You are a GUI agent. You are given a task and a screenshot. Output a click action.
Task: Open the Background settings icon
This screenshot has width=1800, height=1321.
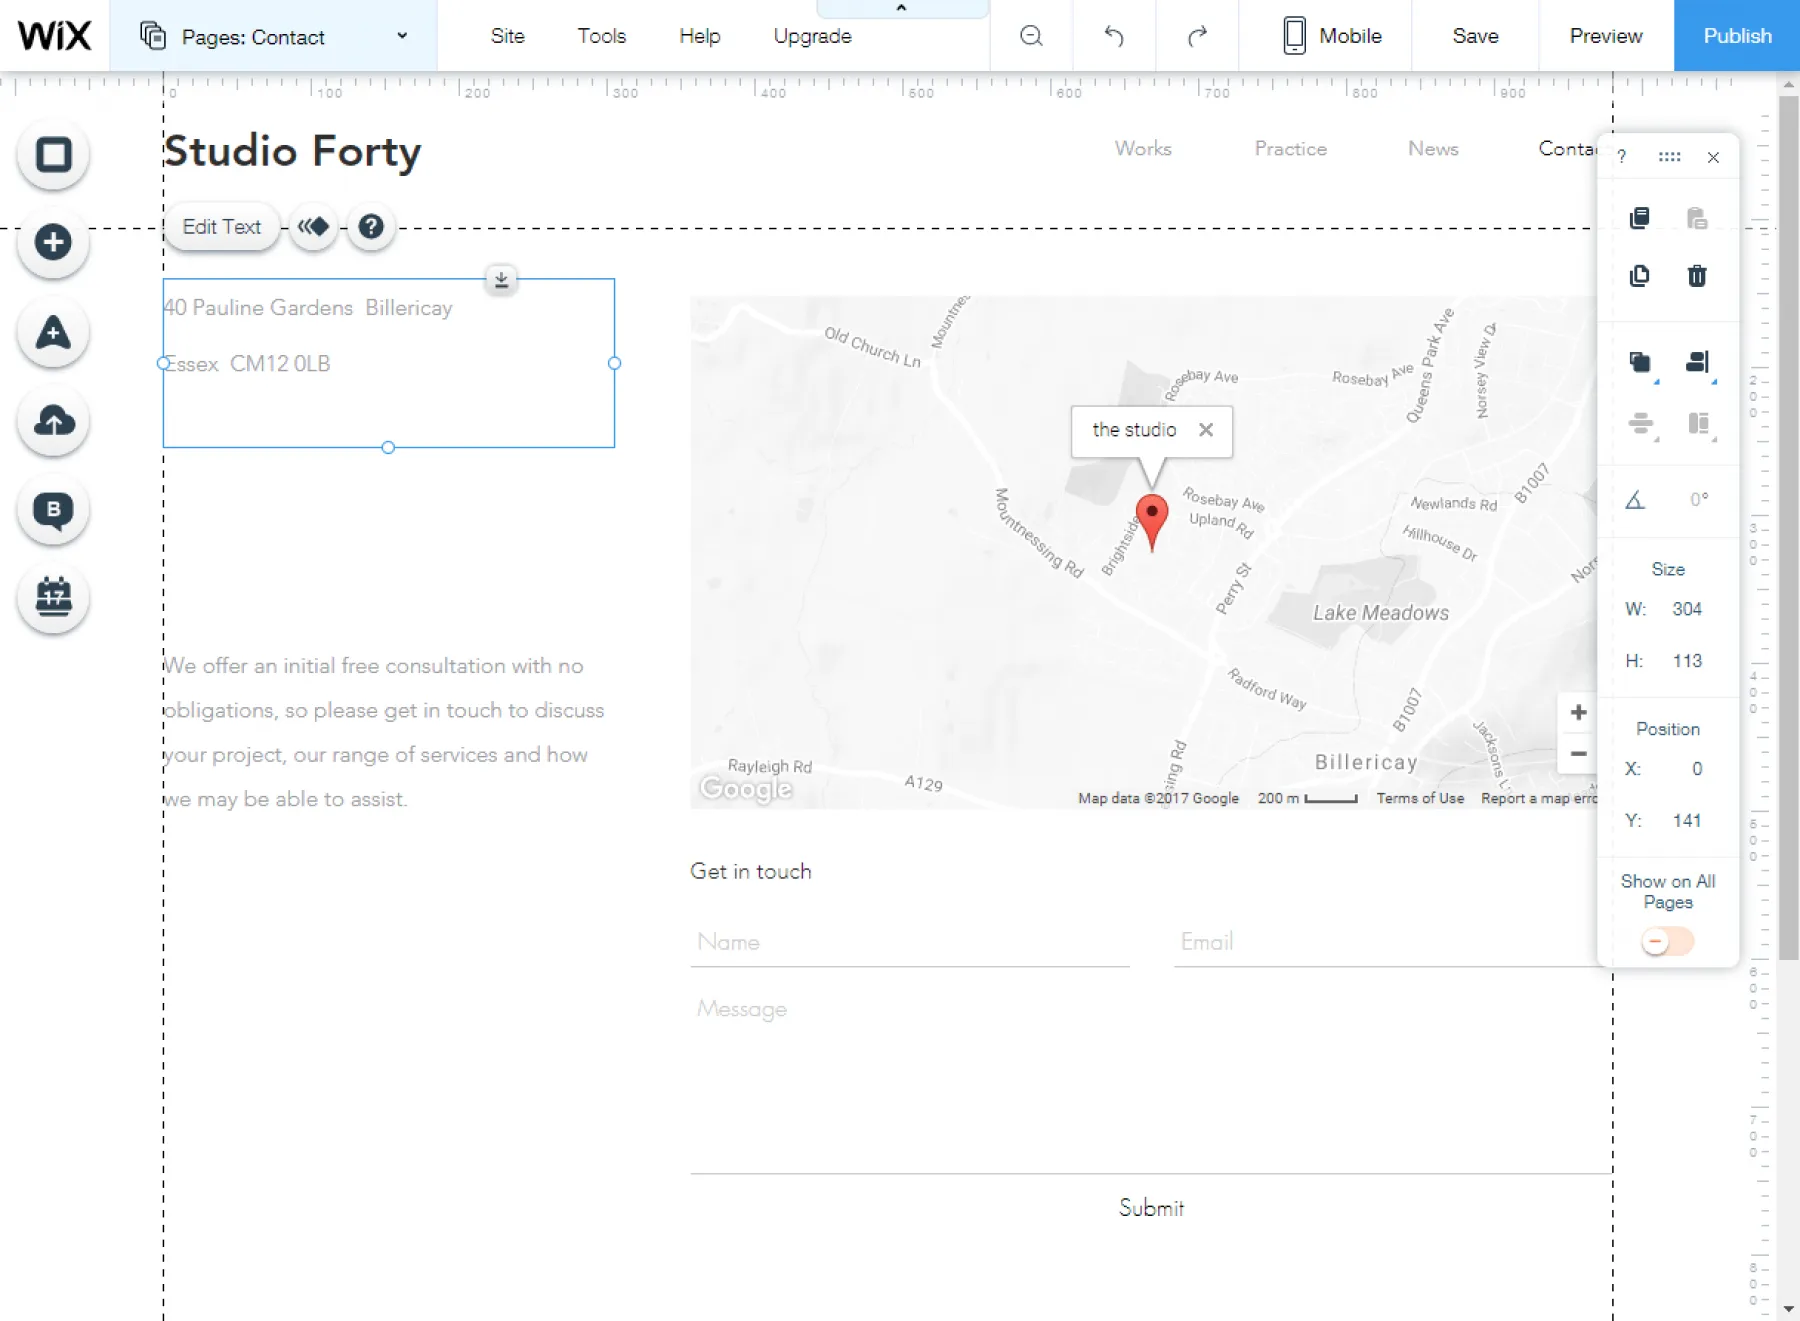[53, 155]
